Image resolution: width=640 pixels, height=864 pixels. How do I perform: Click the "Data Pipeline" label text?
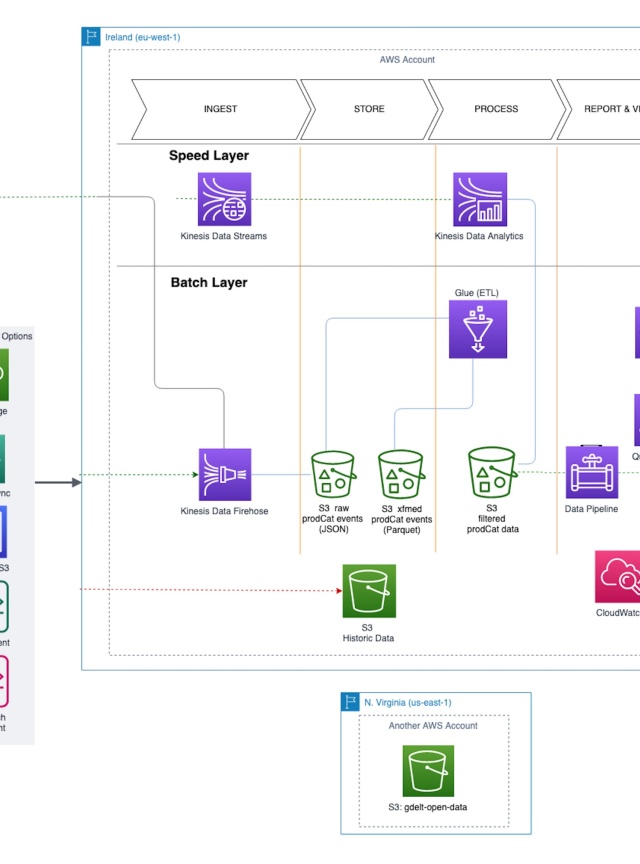coord(591,509)
